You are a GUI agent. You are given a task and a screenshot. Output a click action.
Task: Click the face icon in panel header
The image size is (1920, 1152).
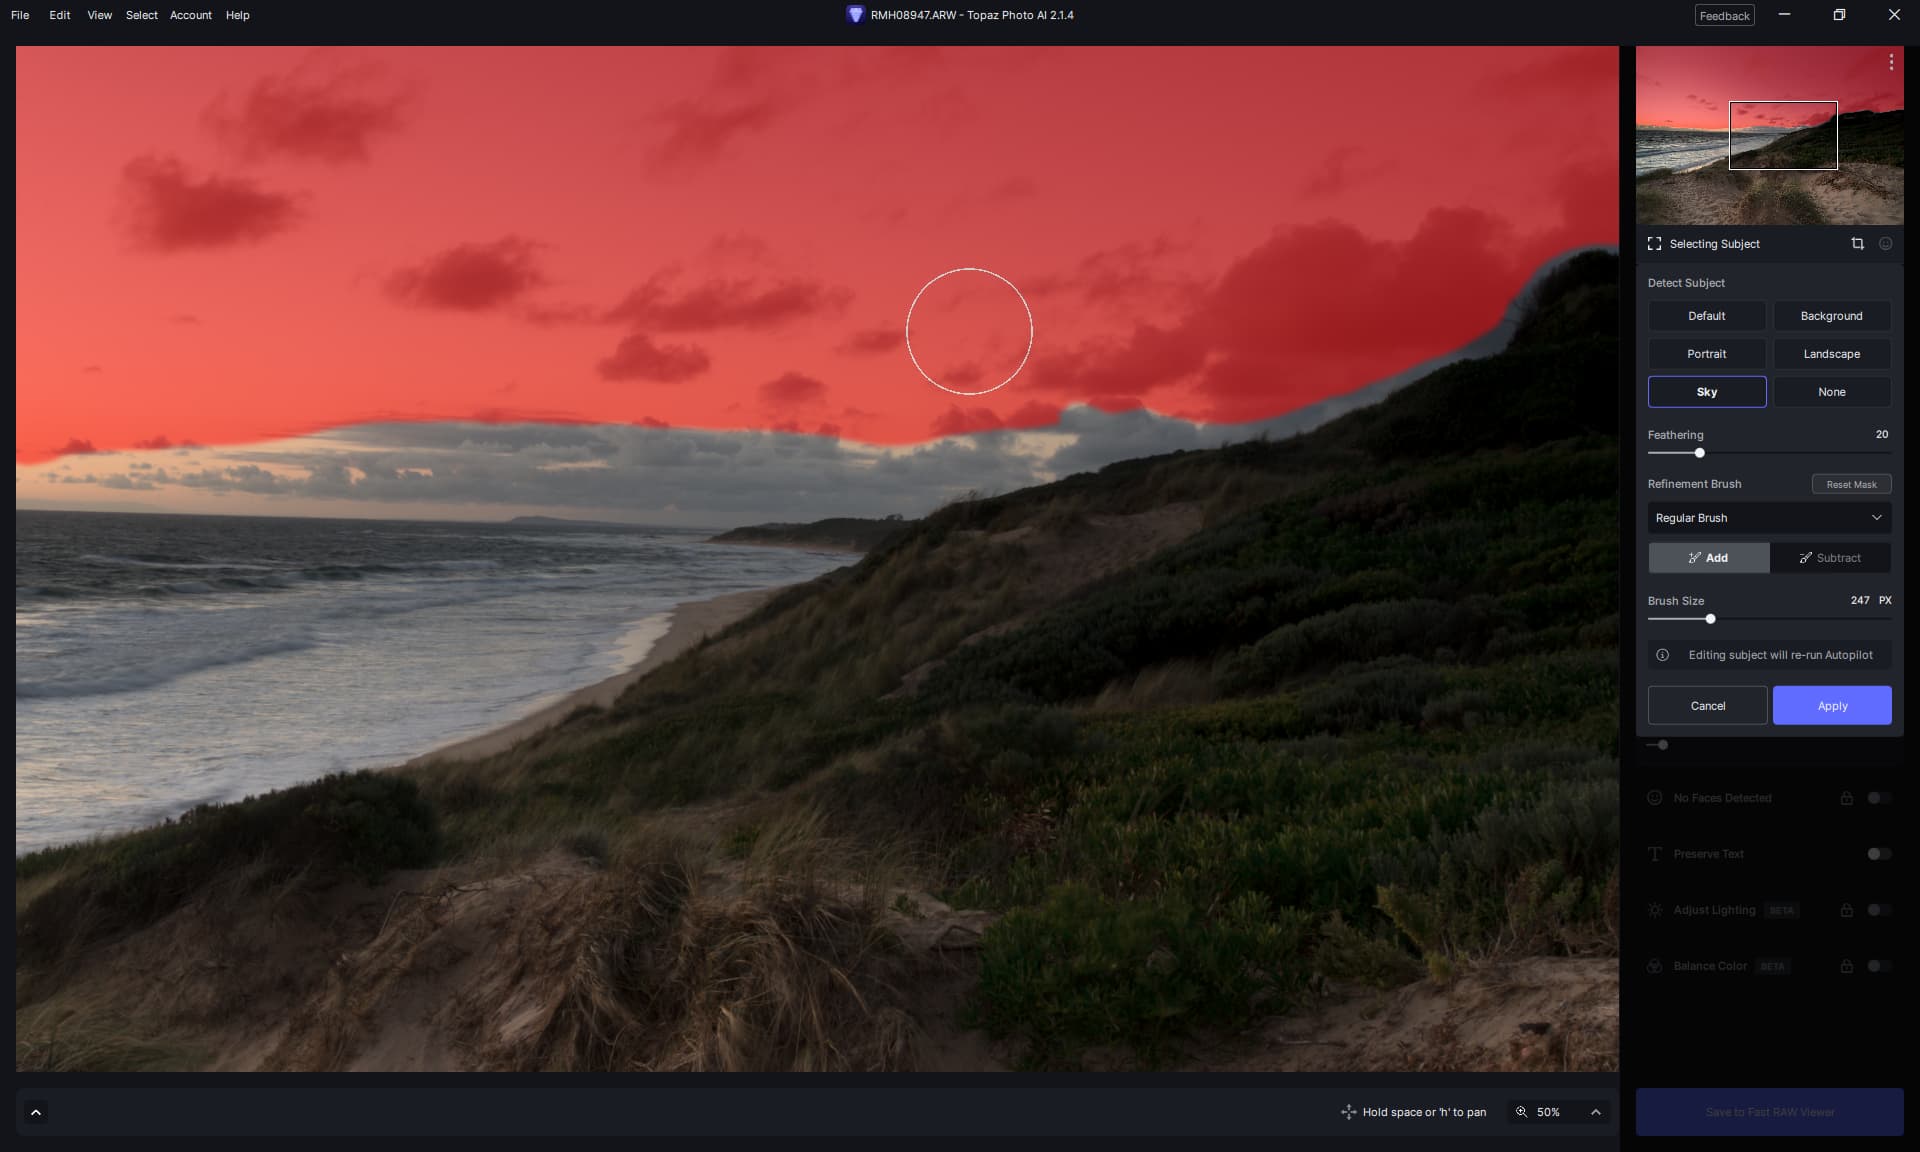[x=1885, y=244]
